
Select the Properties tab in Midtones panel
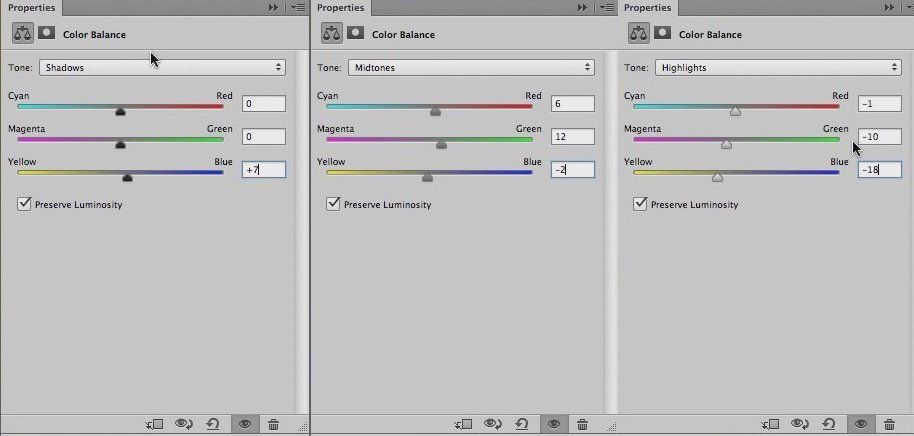pyautogui.click(x=340, y=8)
